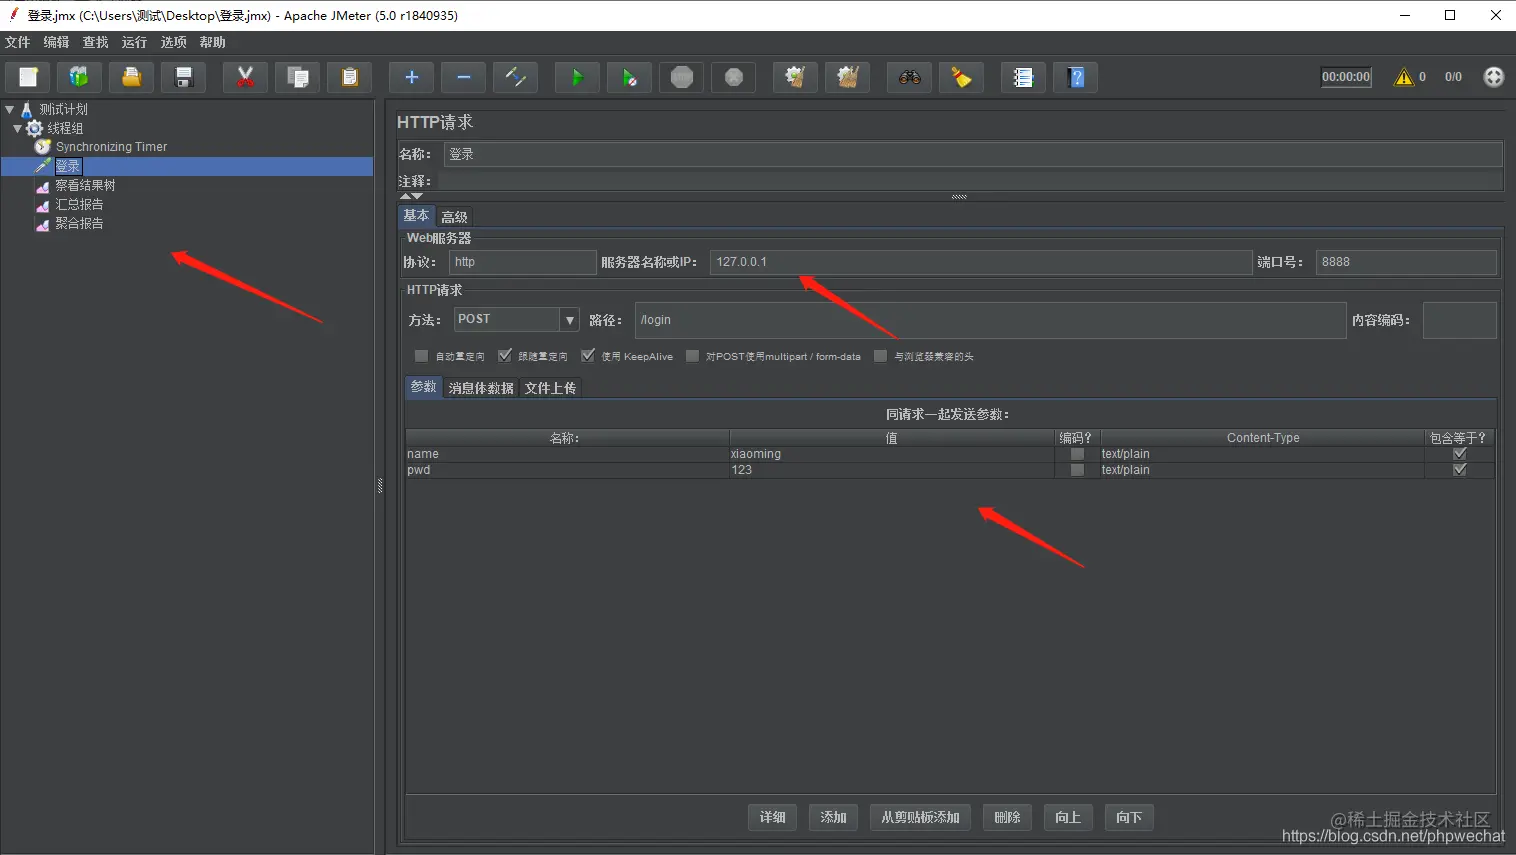Click the 向下 button
1516x855 pixels.
[x=1129, y=817]
